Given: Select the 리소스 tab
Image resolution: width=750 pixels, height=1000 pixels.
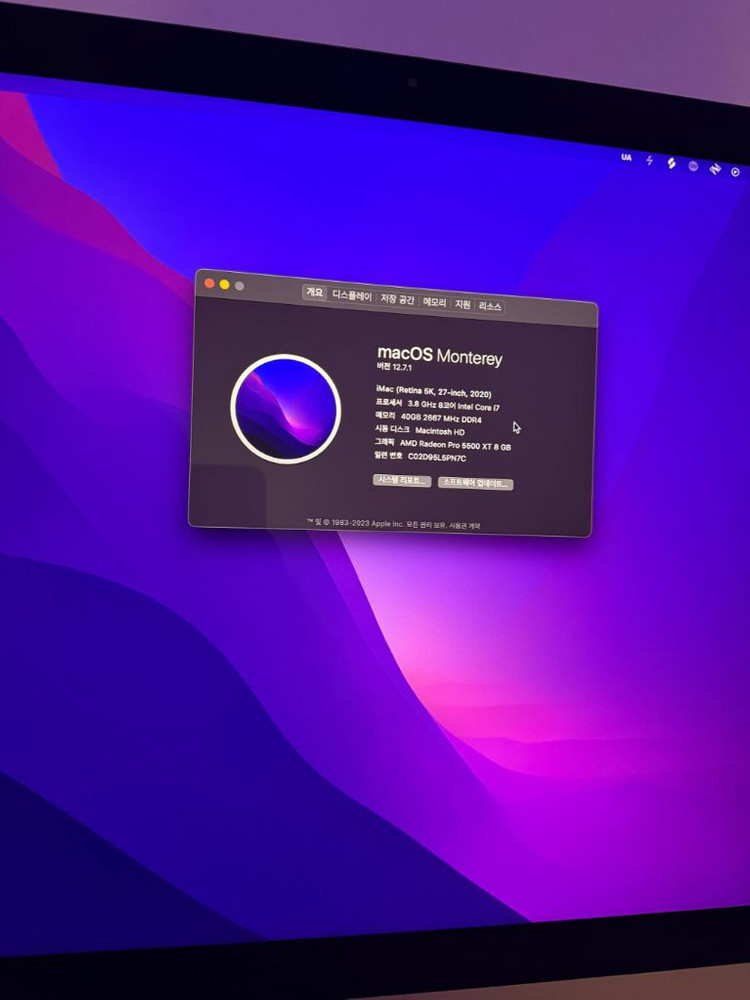Looking at the screenshot, I should tap(490, 307).
